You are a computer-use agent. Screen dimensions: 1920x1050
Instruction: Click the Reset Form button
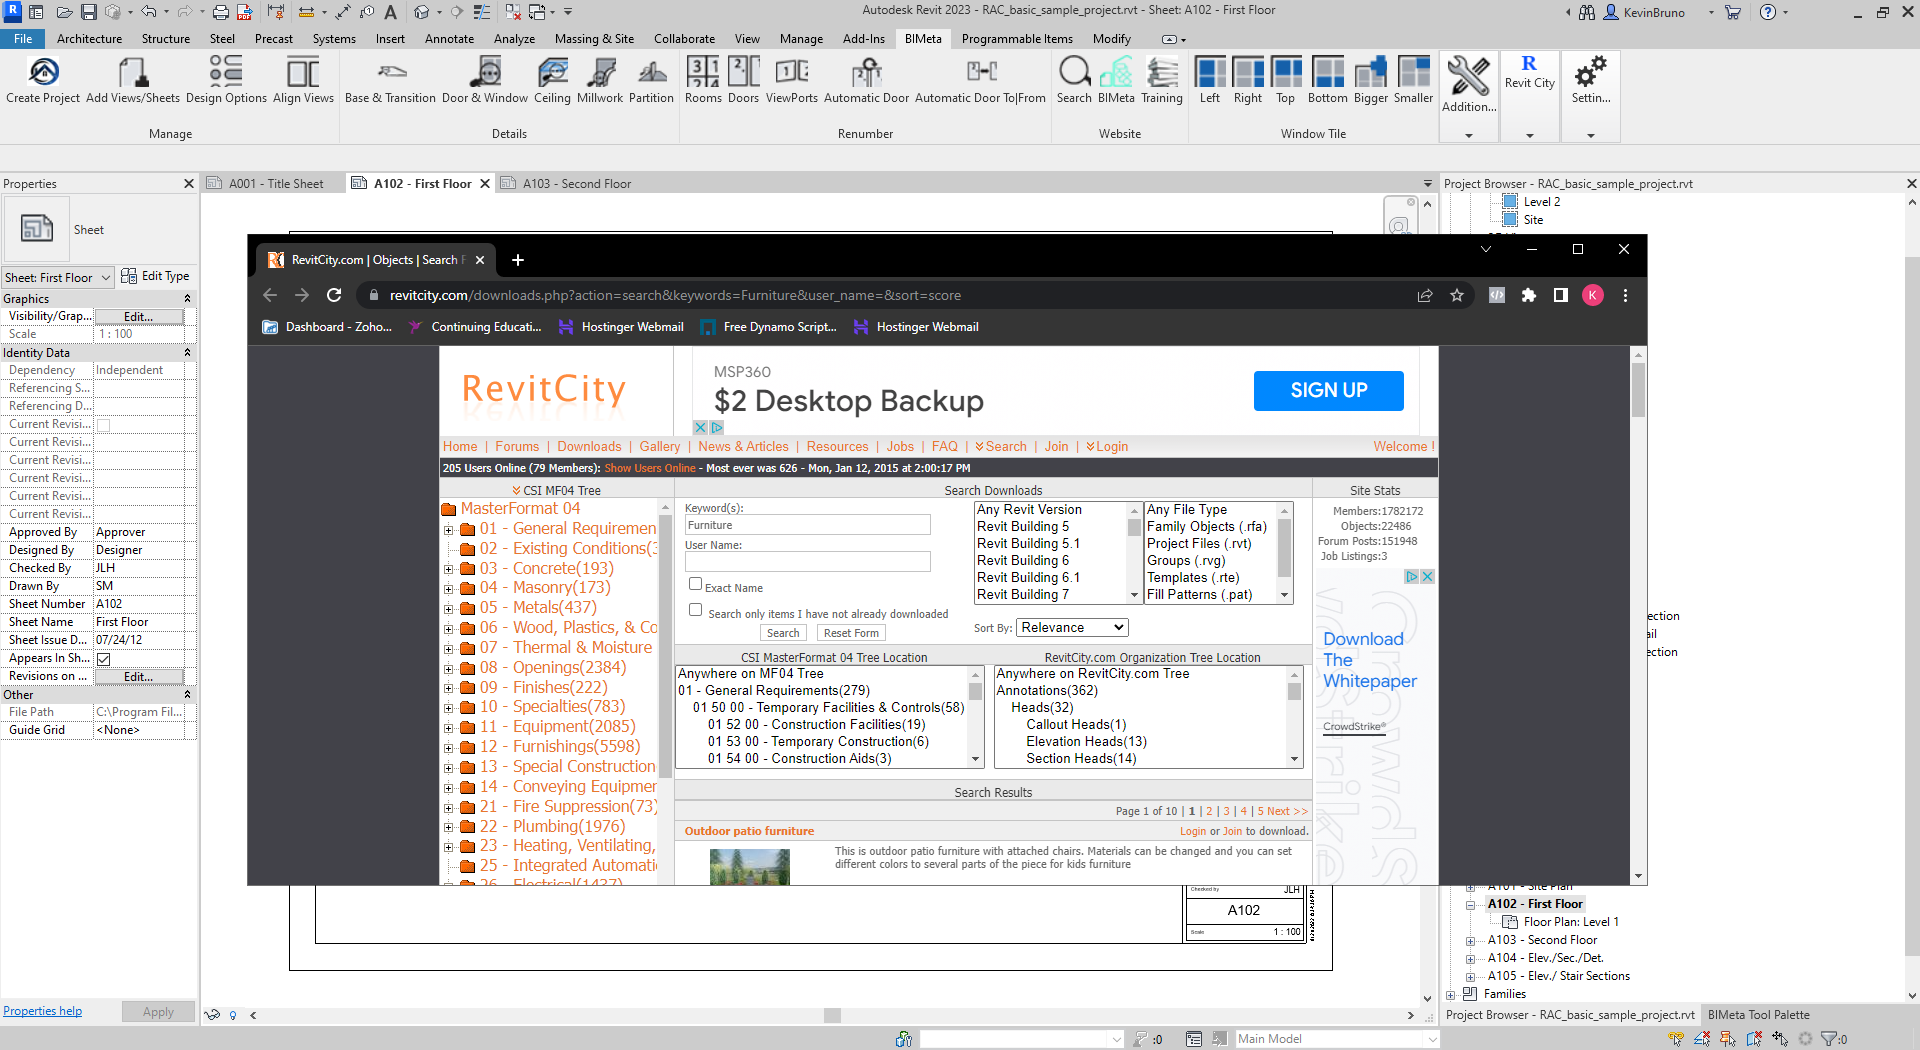tap(851, 633)
